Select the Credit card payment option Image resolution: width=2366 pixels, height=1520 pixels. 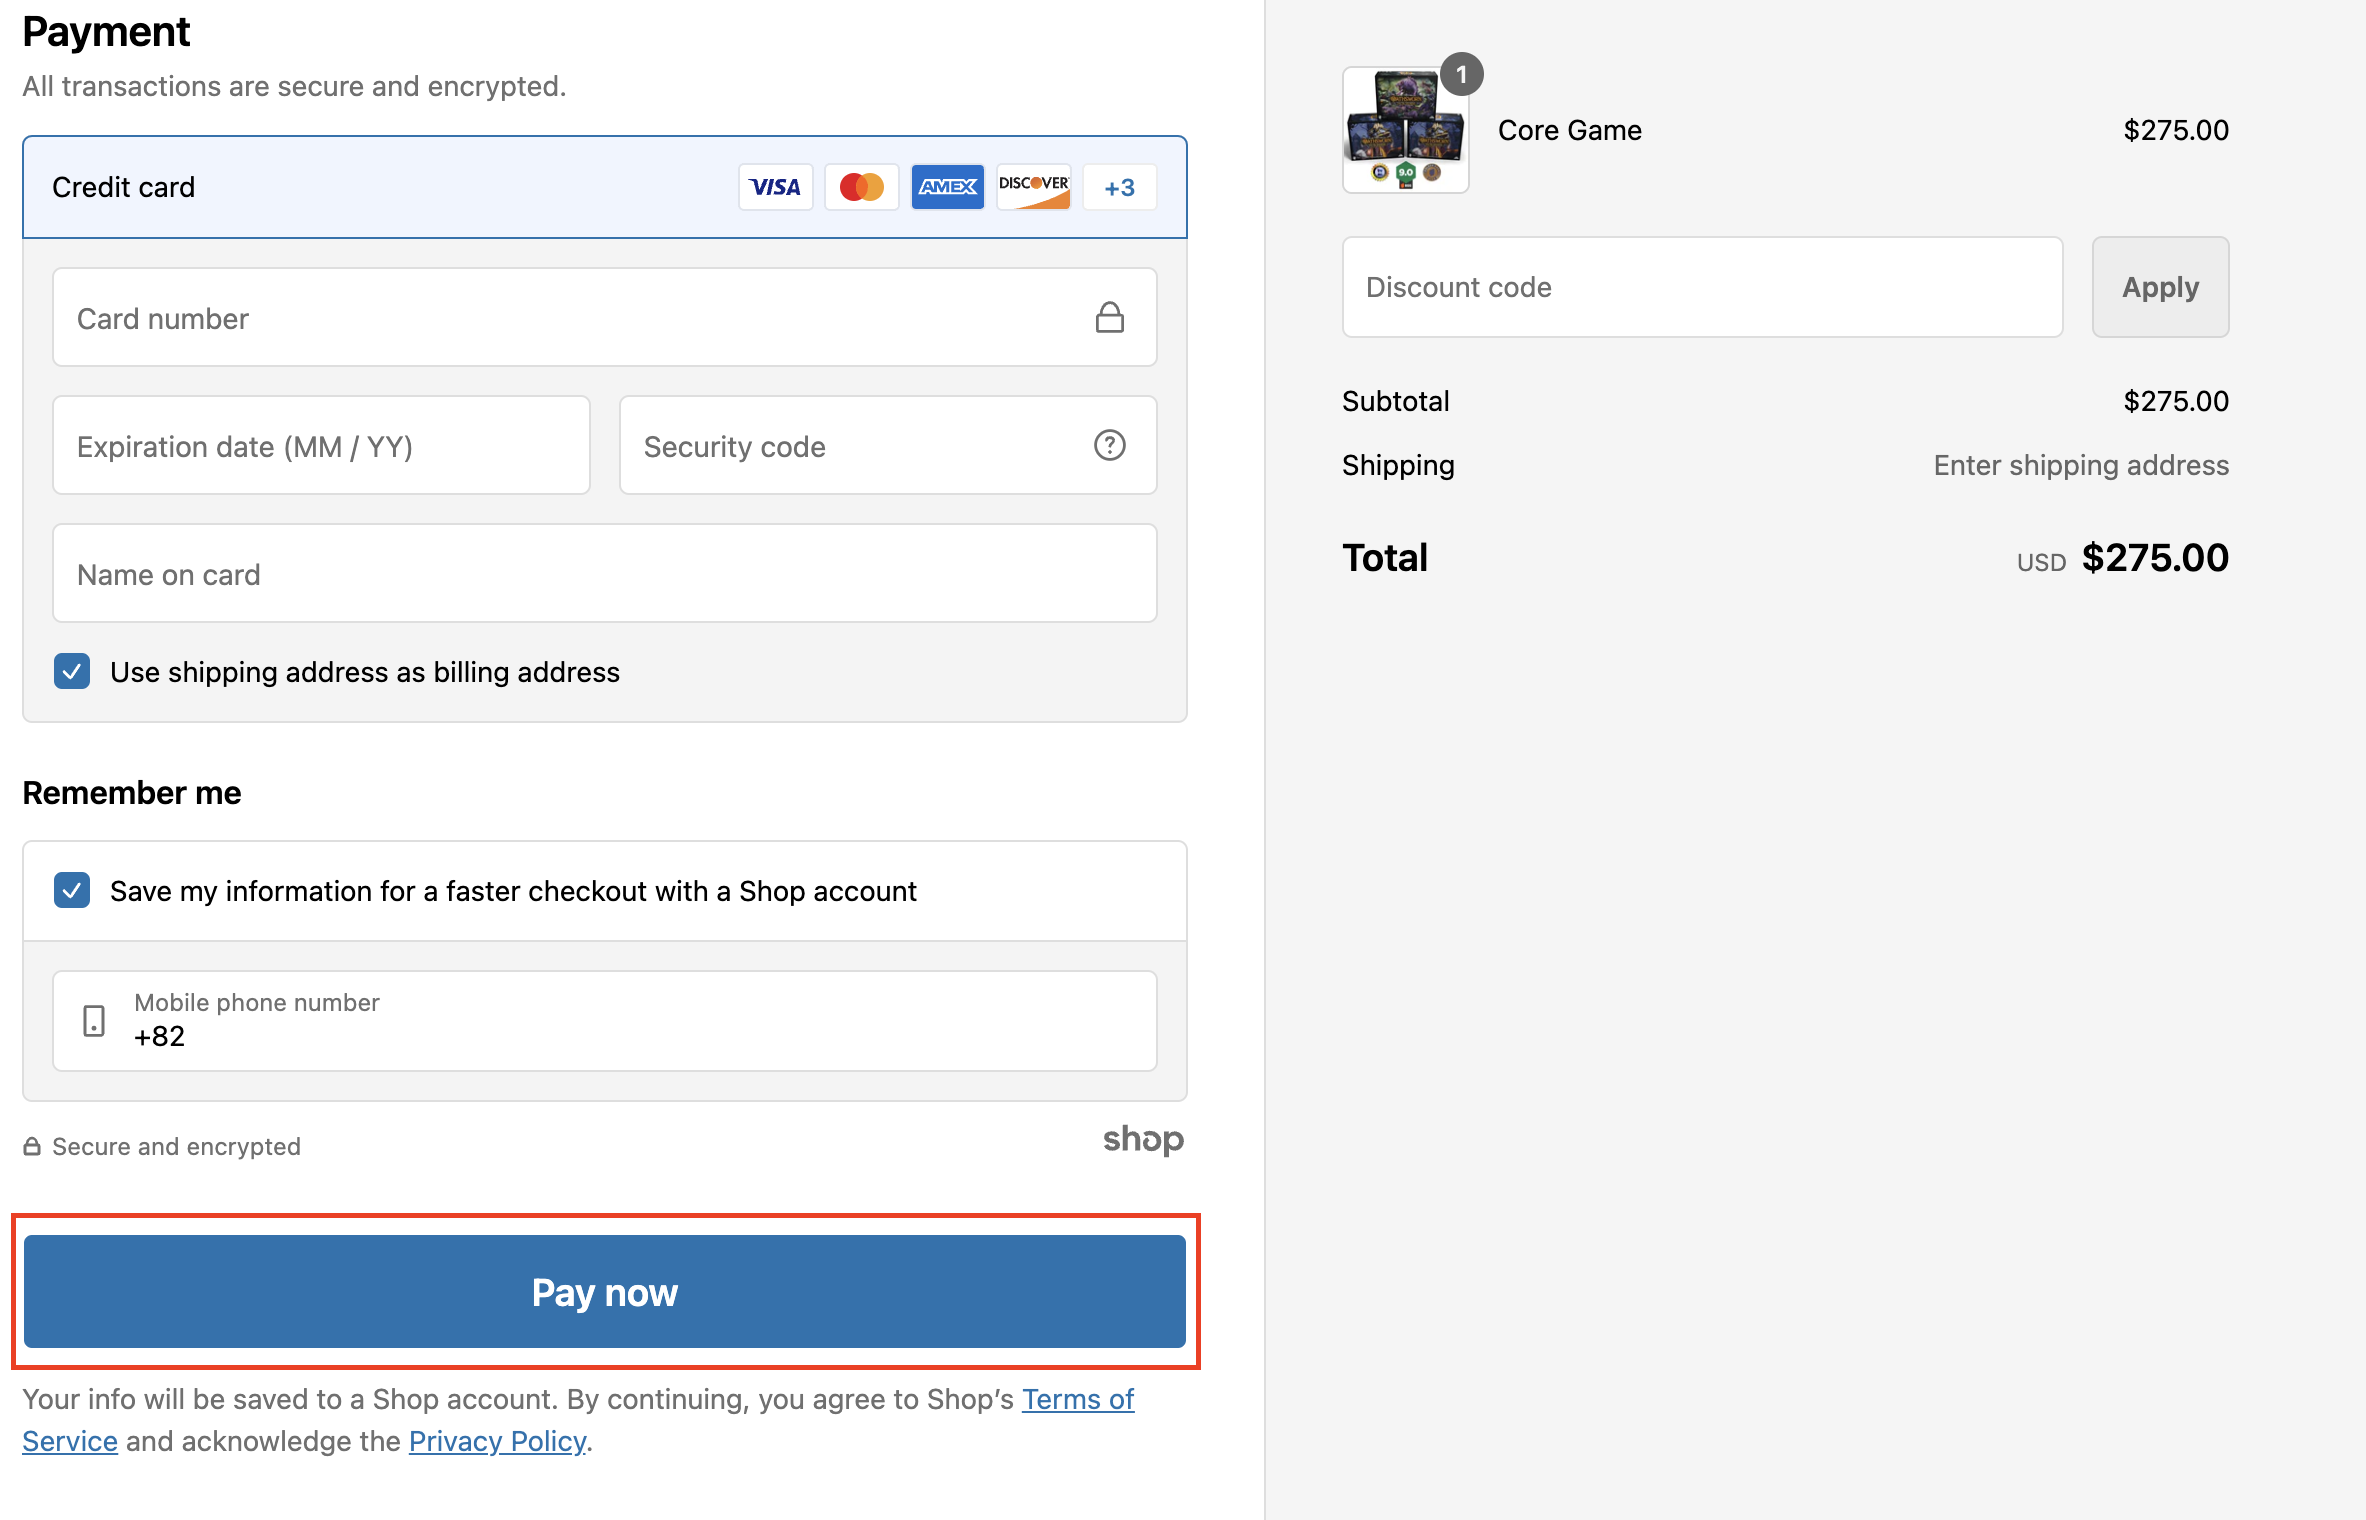click(x=124, y=187)
